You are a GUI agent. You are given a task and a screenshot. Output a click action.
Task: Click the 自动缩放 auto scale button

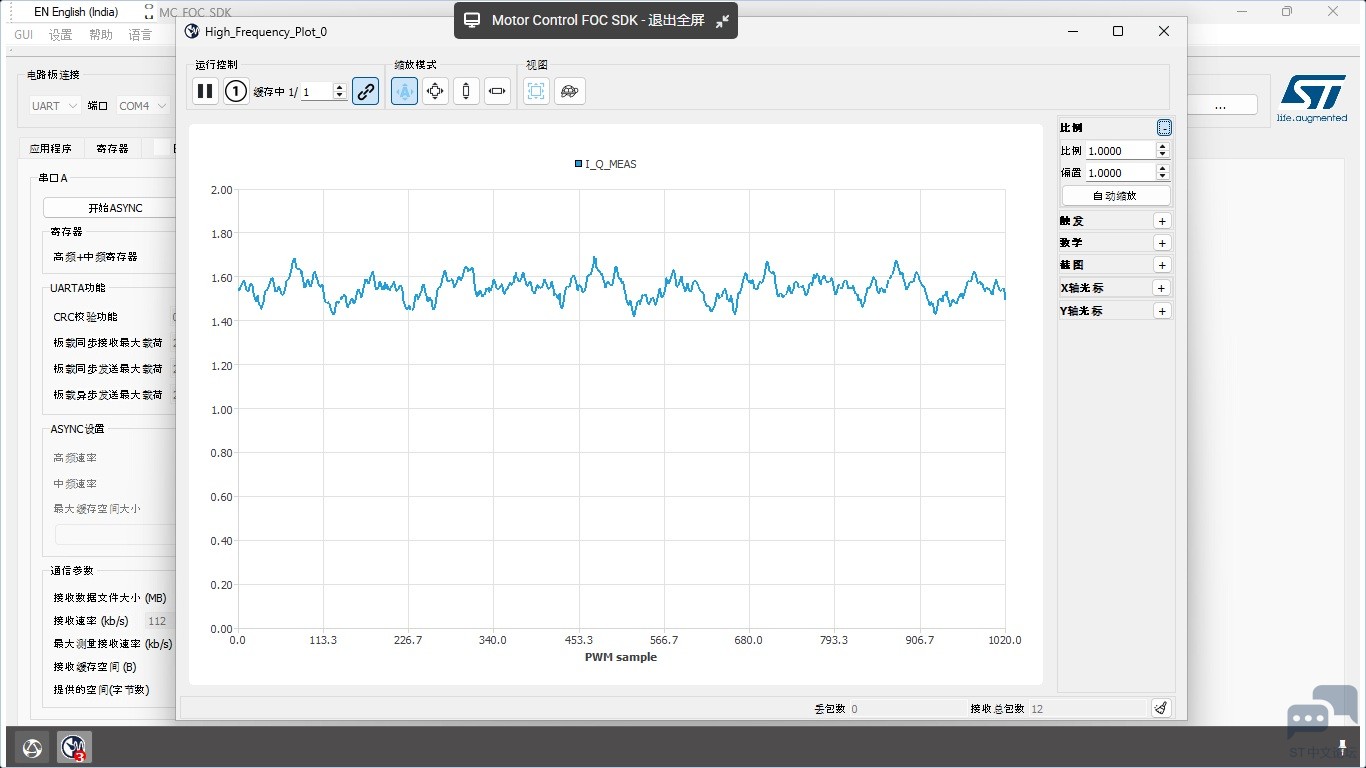click(x=1115, y=196)
